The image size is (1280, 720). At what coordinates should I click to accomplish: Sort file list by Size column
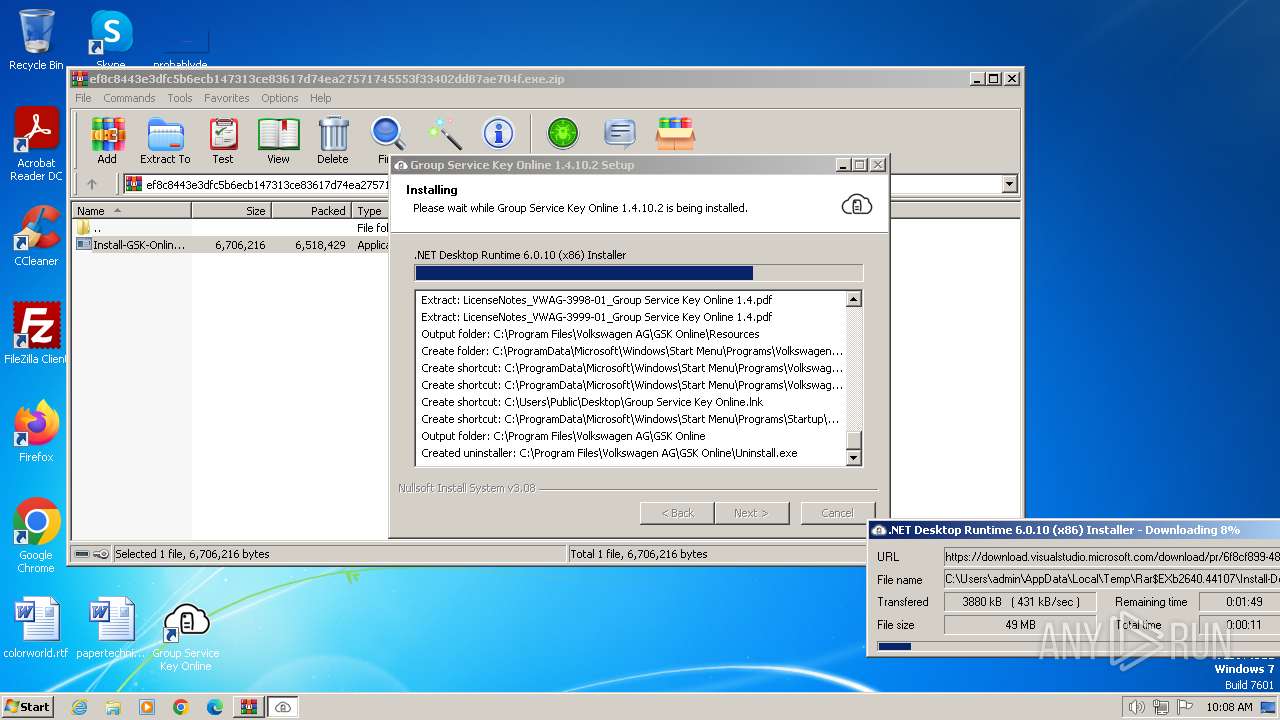click(231, 211)
